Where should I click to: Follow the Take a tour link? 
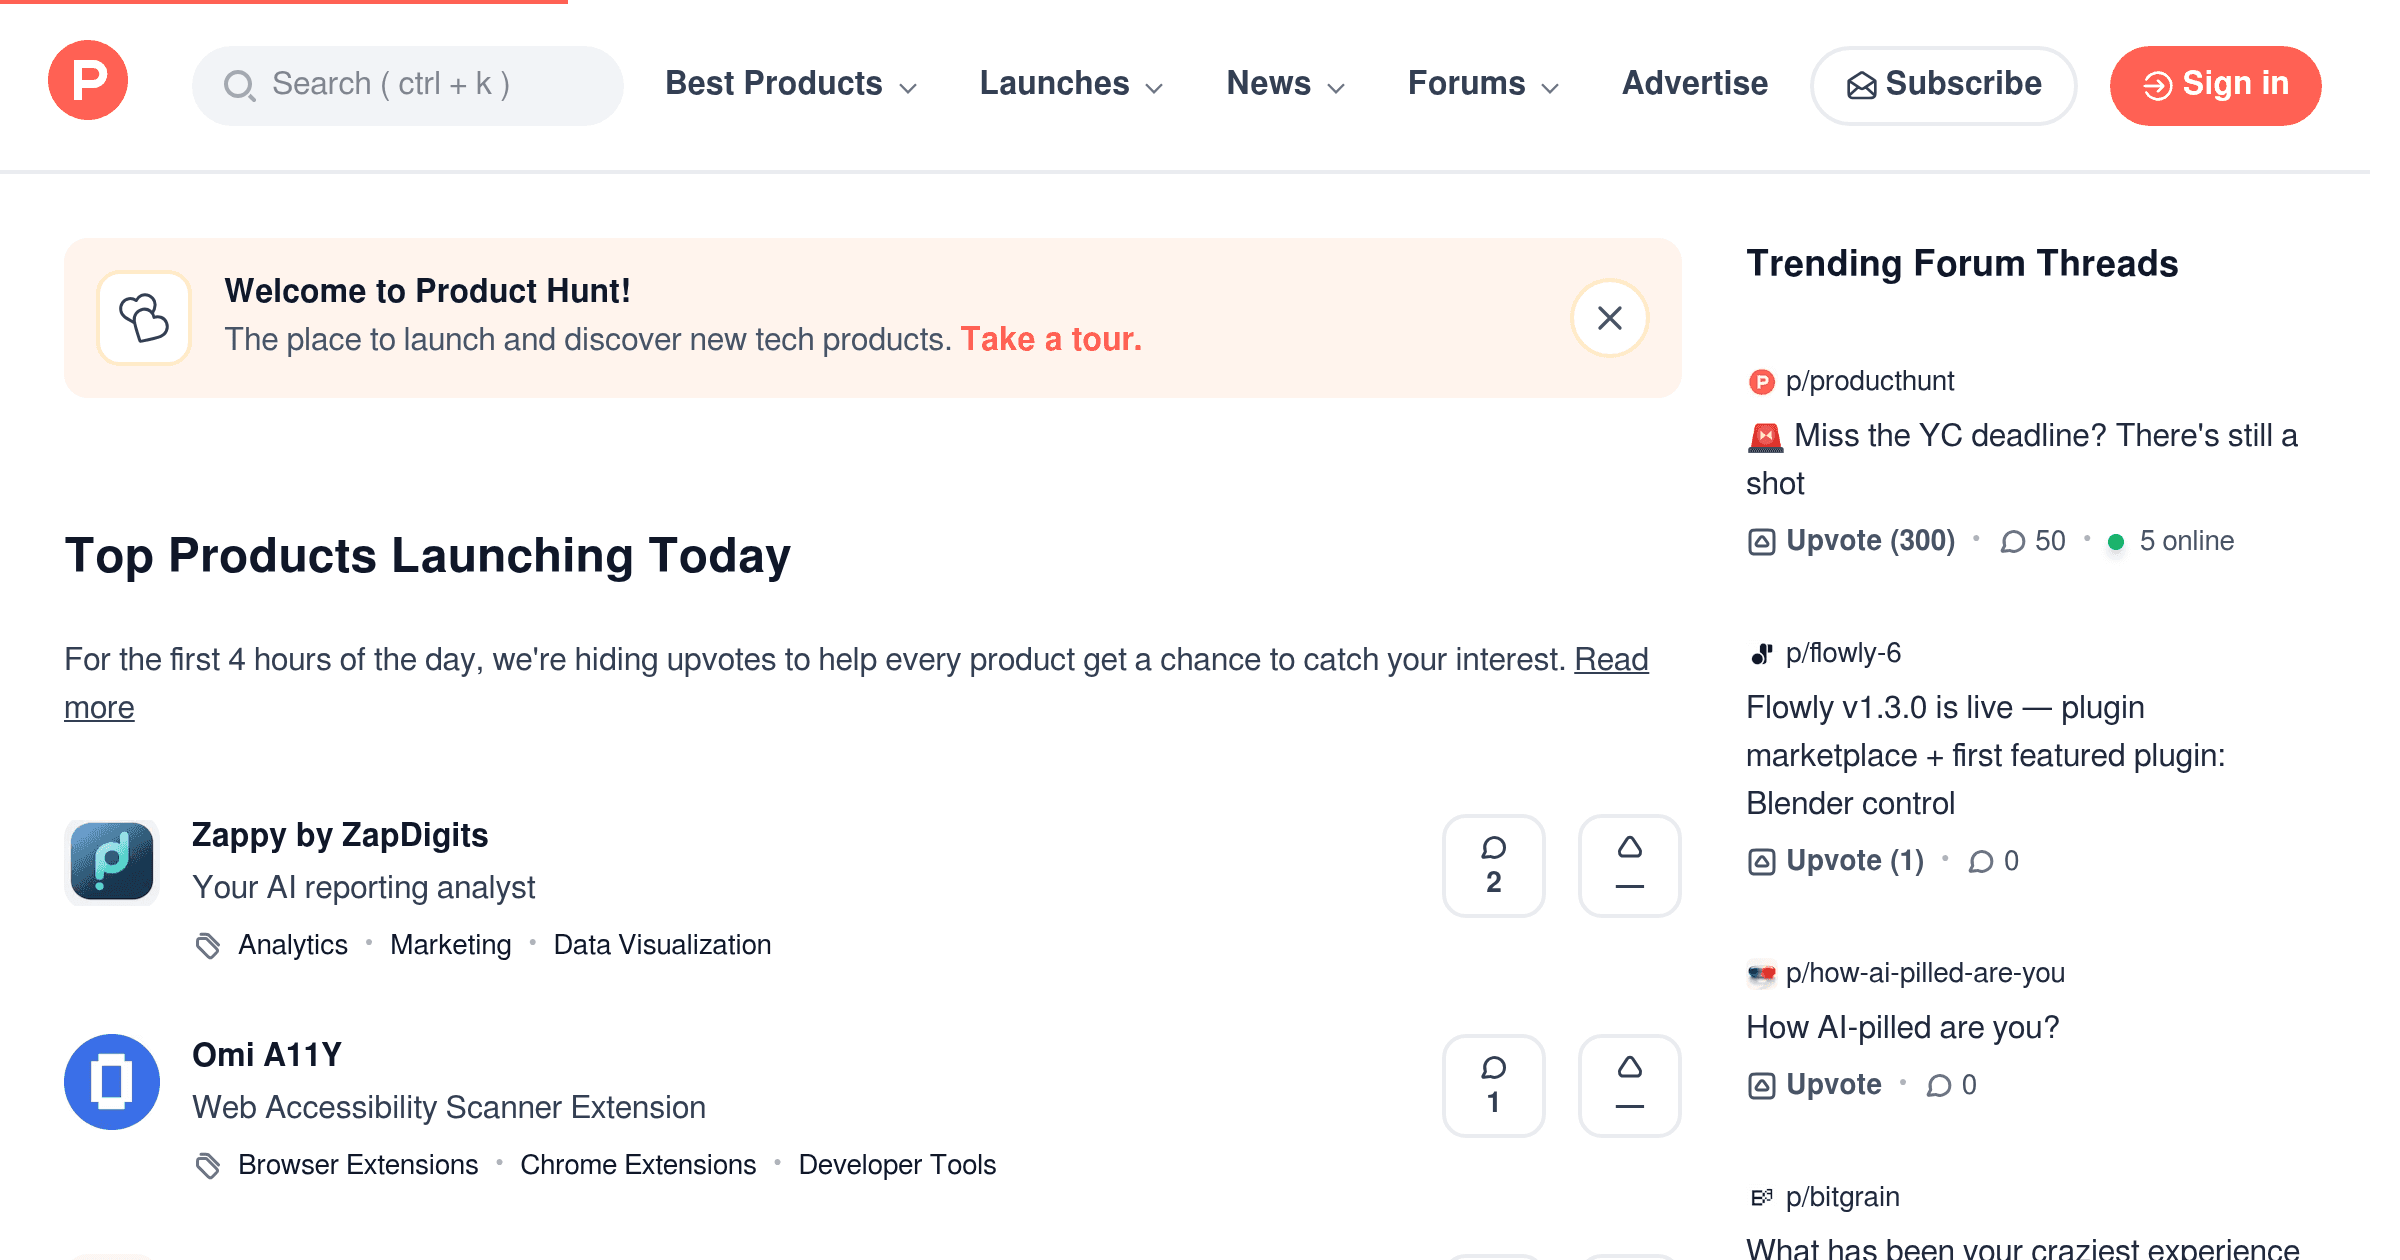(x=1051, y=340)
